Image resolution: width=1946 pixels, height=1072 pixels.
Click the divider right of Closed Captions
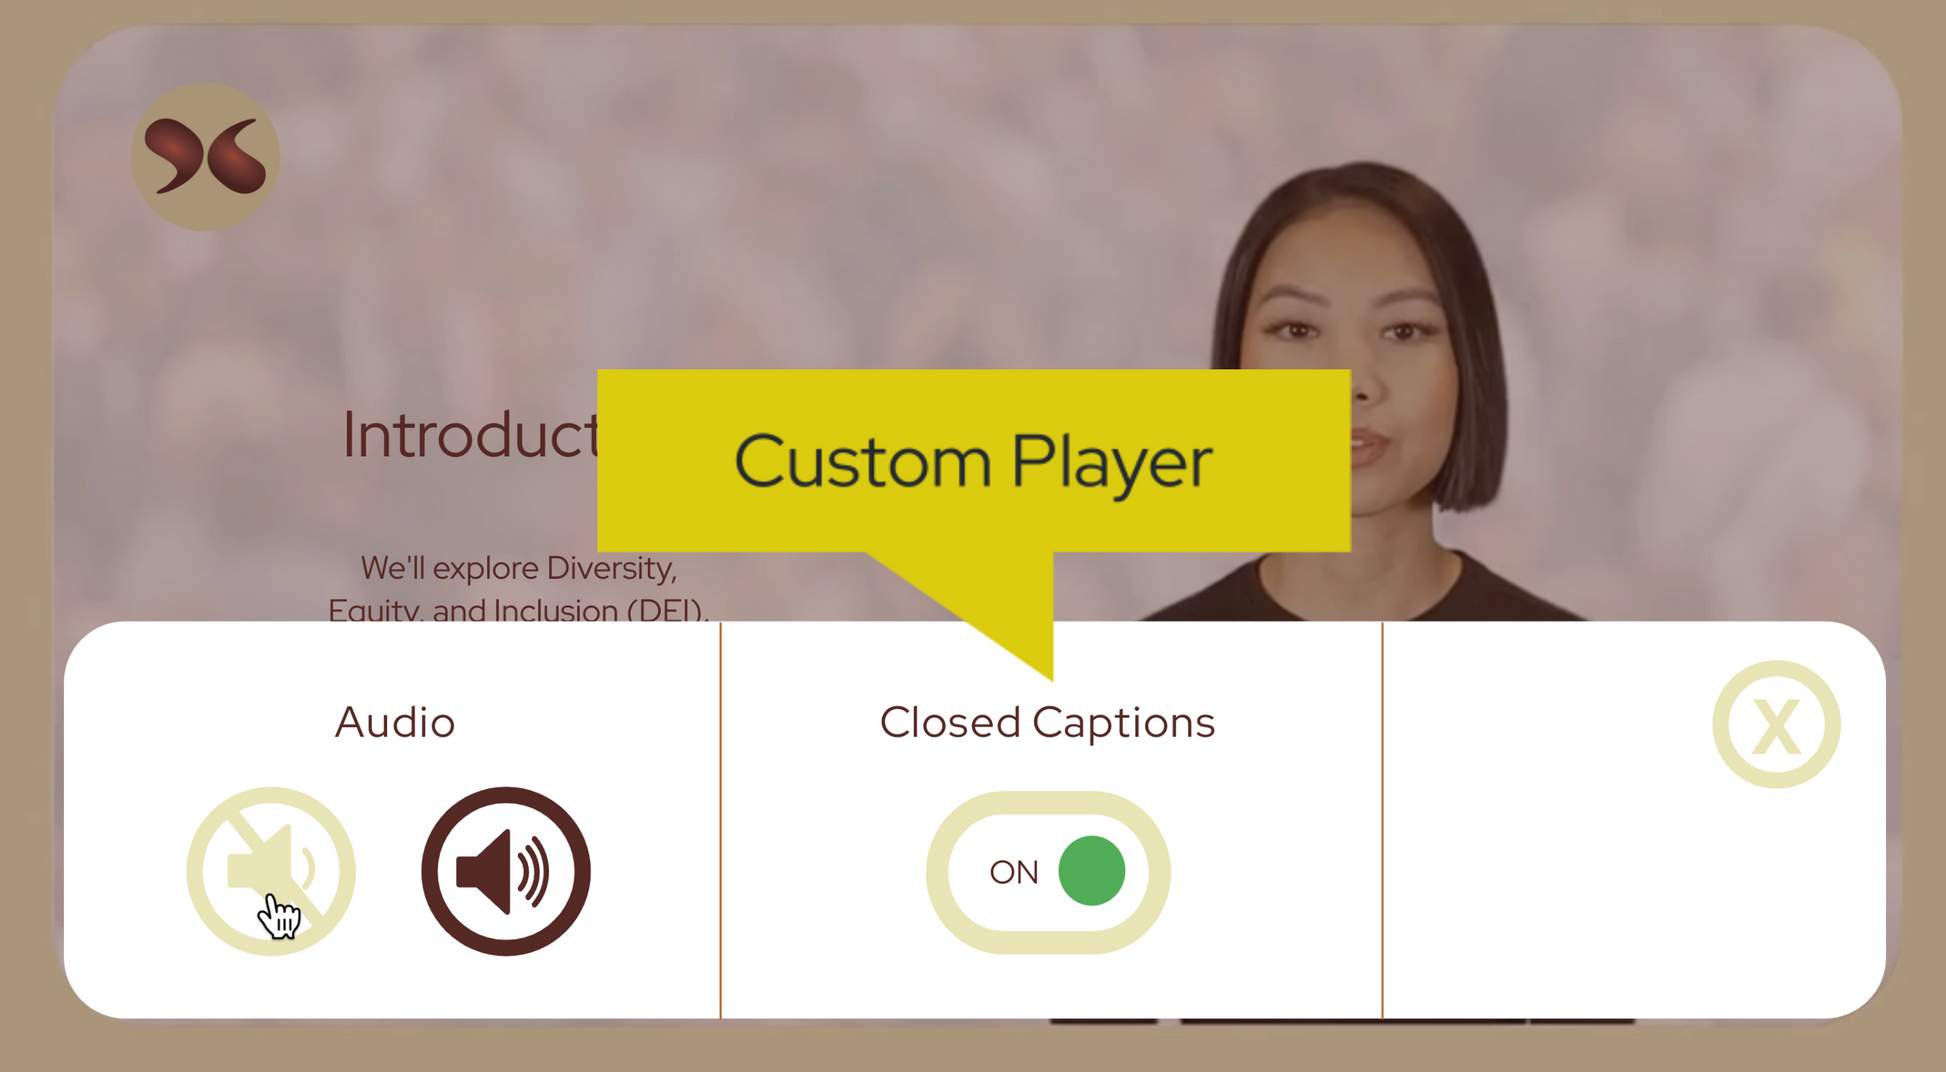click(x=1382, y=820)
